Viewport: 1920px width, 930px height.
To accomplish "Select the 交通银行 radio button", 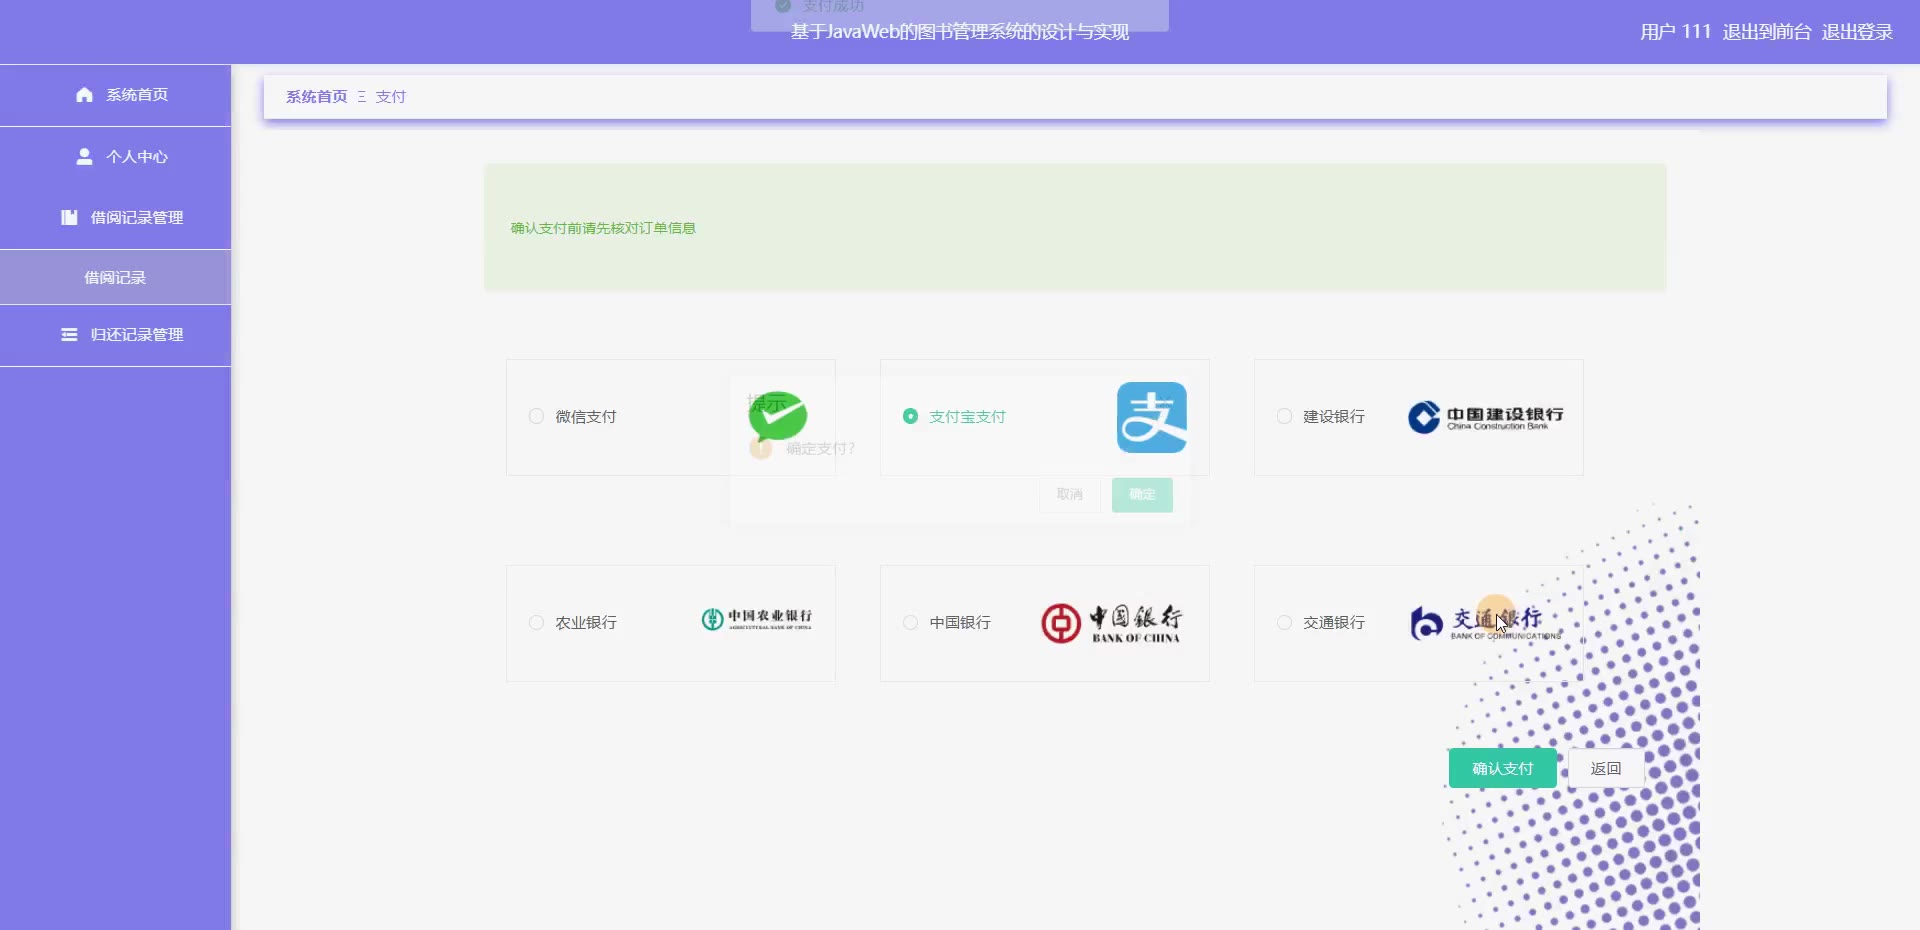I will pyautogui.click(x=1284, y=622).
